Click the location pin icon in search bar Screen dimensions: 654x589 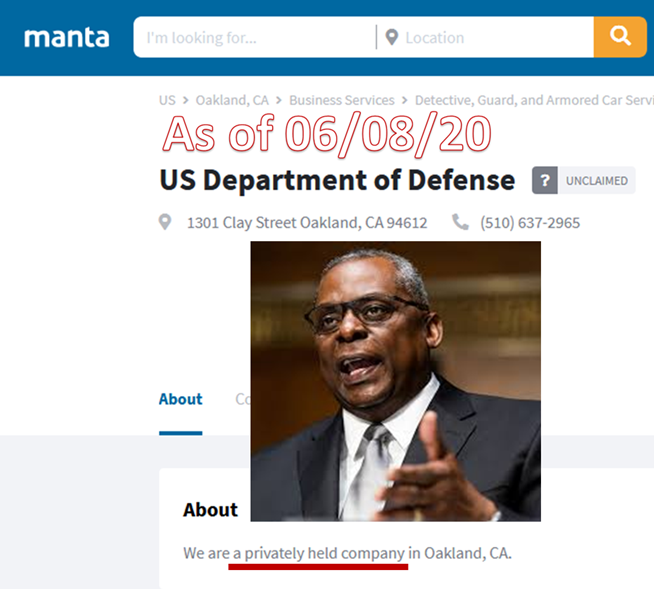tap(392, 38)
